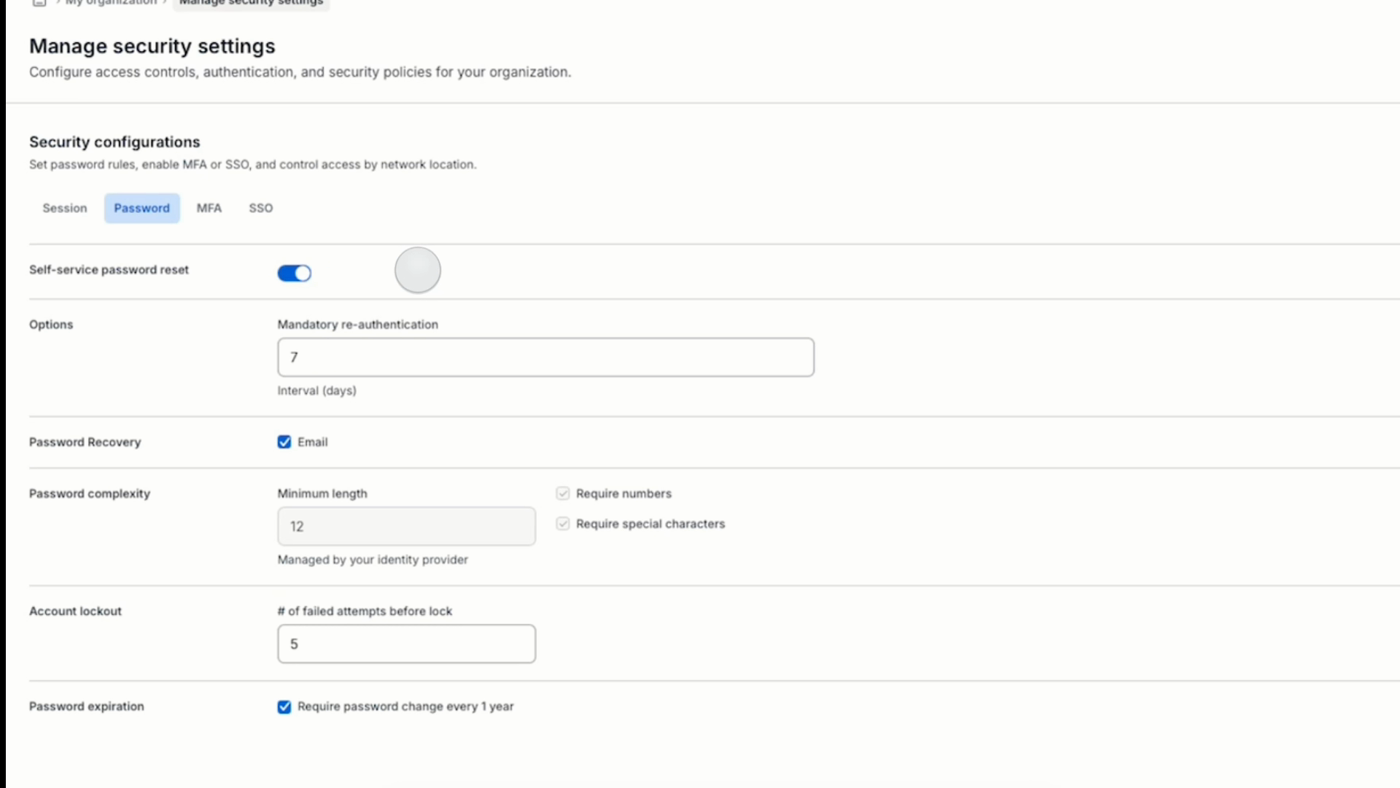Click the Minimum length field
The image size is (1400, 788).
pos(407,526)
